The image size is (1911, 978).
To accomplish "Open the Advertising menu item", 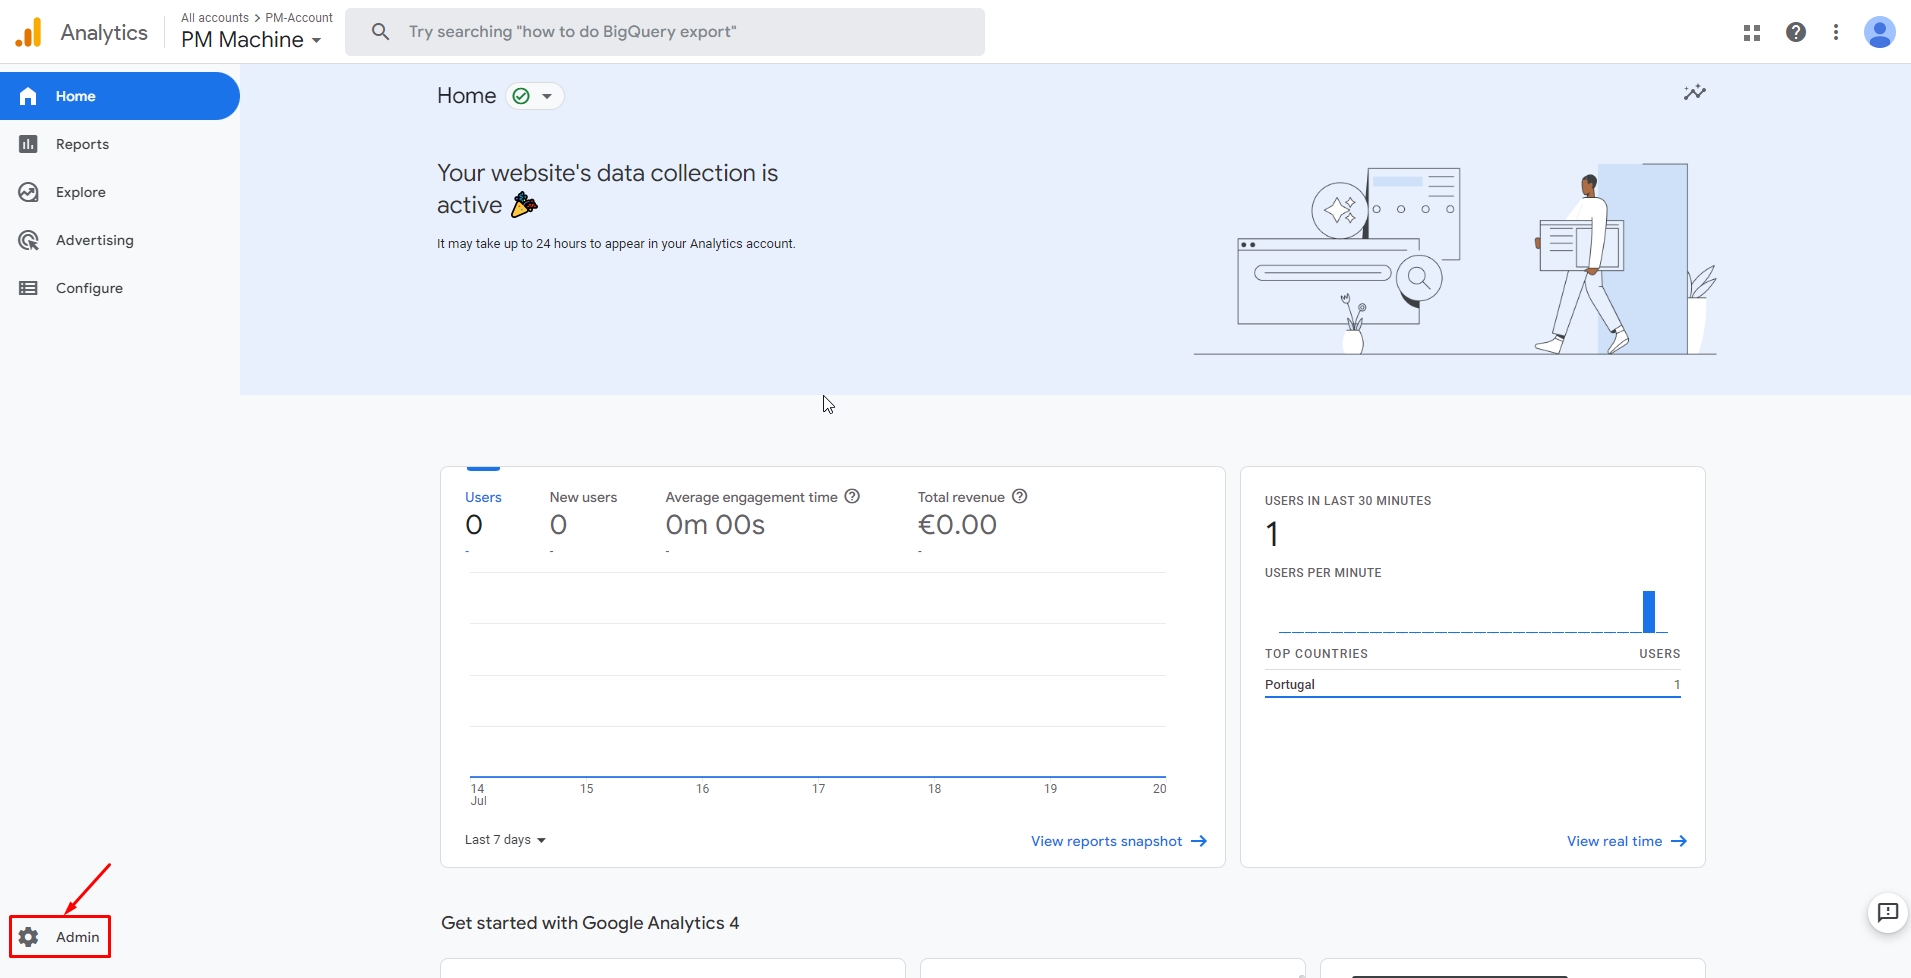I will pos(120,240).
